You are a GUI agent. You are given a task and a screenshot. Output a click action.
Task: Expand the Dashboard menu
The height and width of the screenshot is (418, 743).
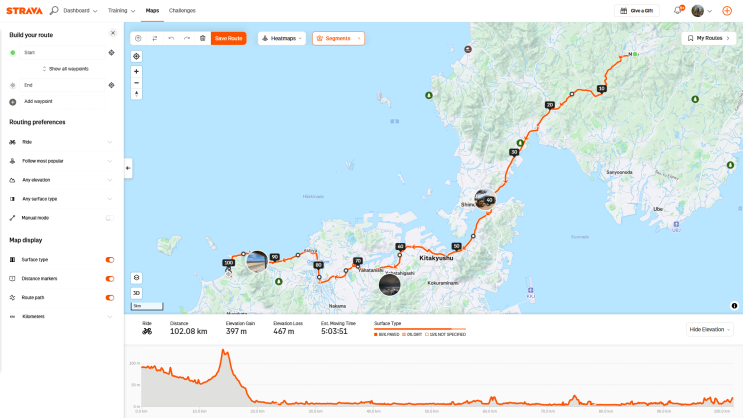pos(80,10)
